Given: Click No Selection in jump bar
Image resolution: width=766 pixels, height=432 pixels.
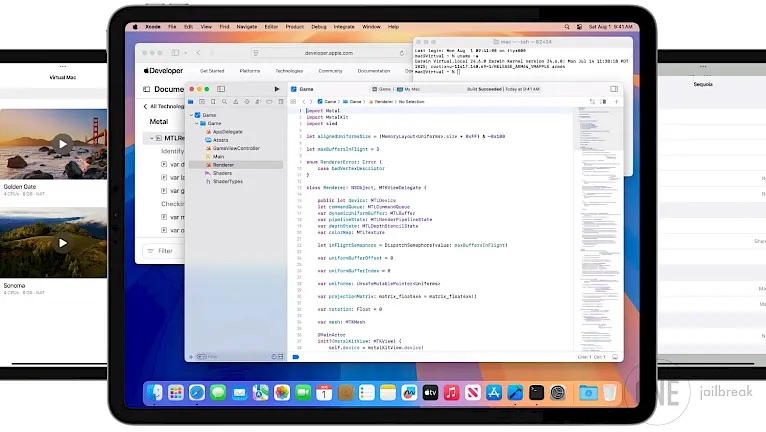Looking at the screenshot, I should click(411, 102).
